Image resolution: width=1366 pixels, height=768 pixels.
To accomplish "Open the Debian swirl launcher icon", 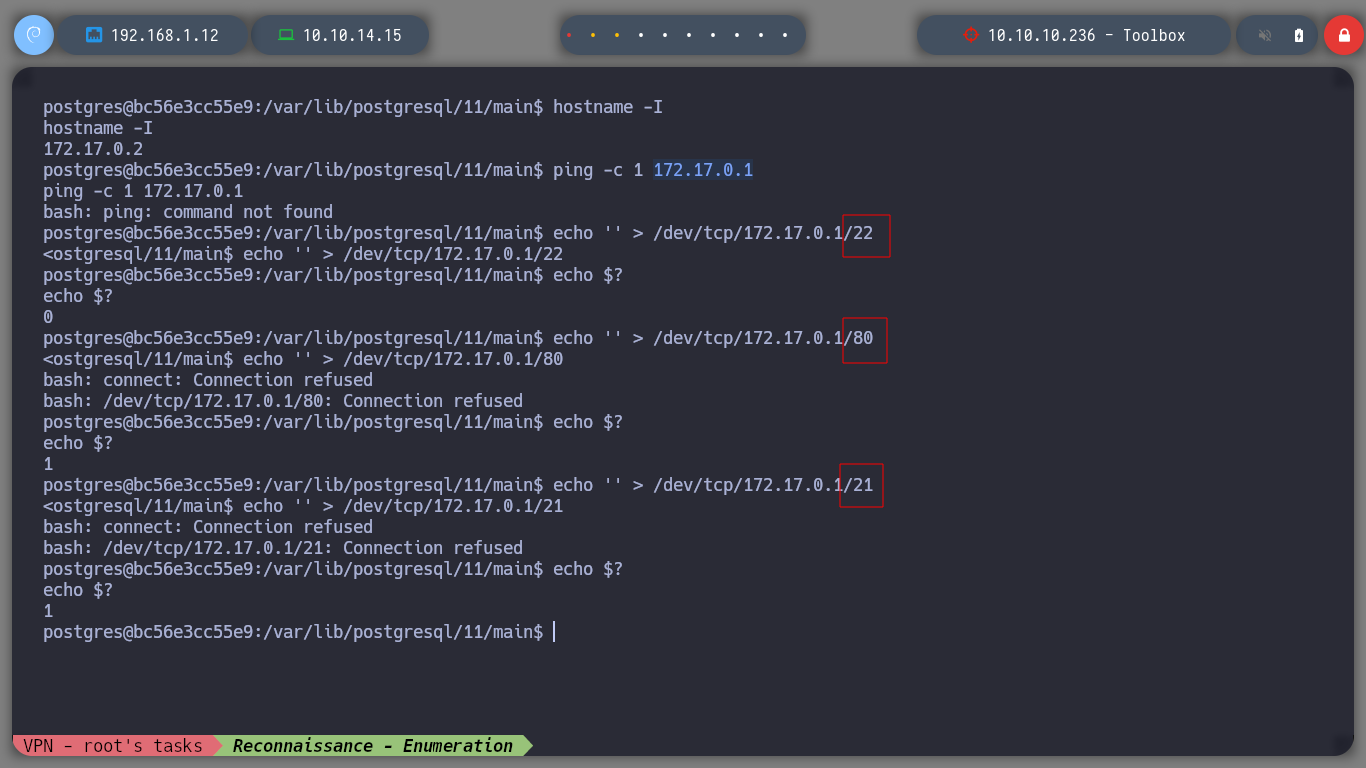I will [x=33, y=35].
